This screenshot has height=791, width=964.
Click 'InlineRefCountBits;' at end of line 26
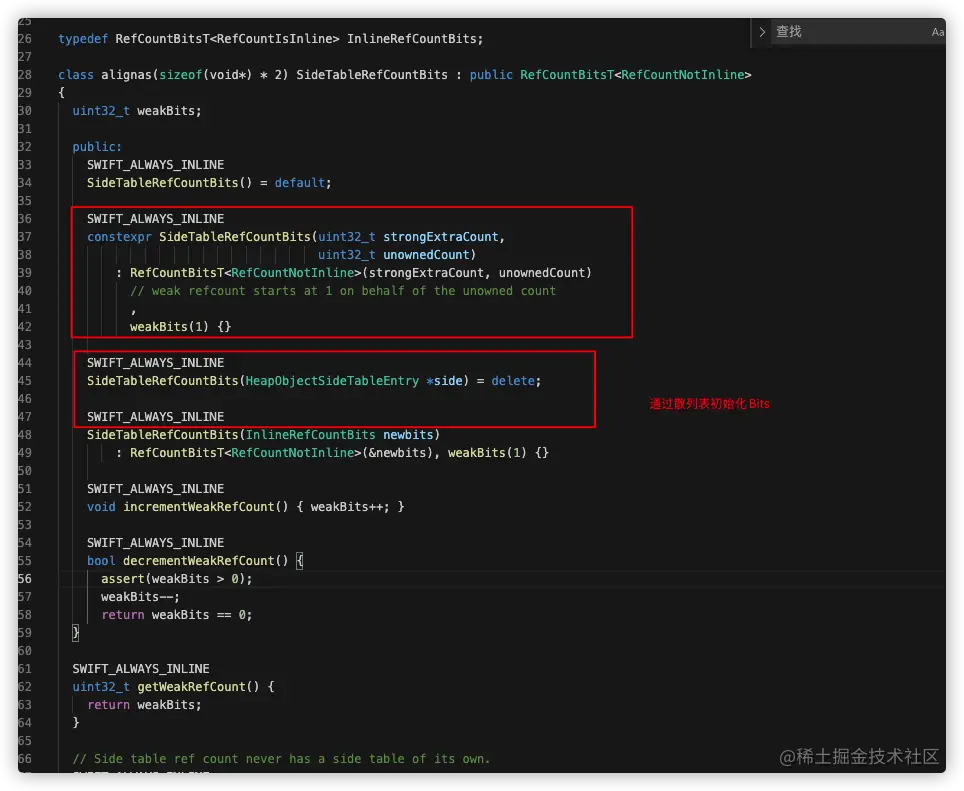coord(415,39)
